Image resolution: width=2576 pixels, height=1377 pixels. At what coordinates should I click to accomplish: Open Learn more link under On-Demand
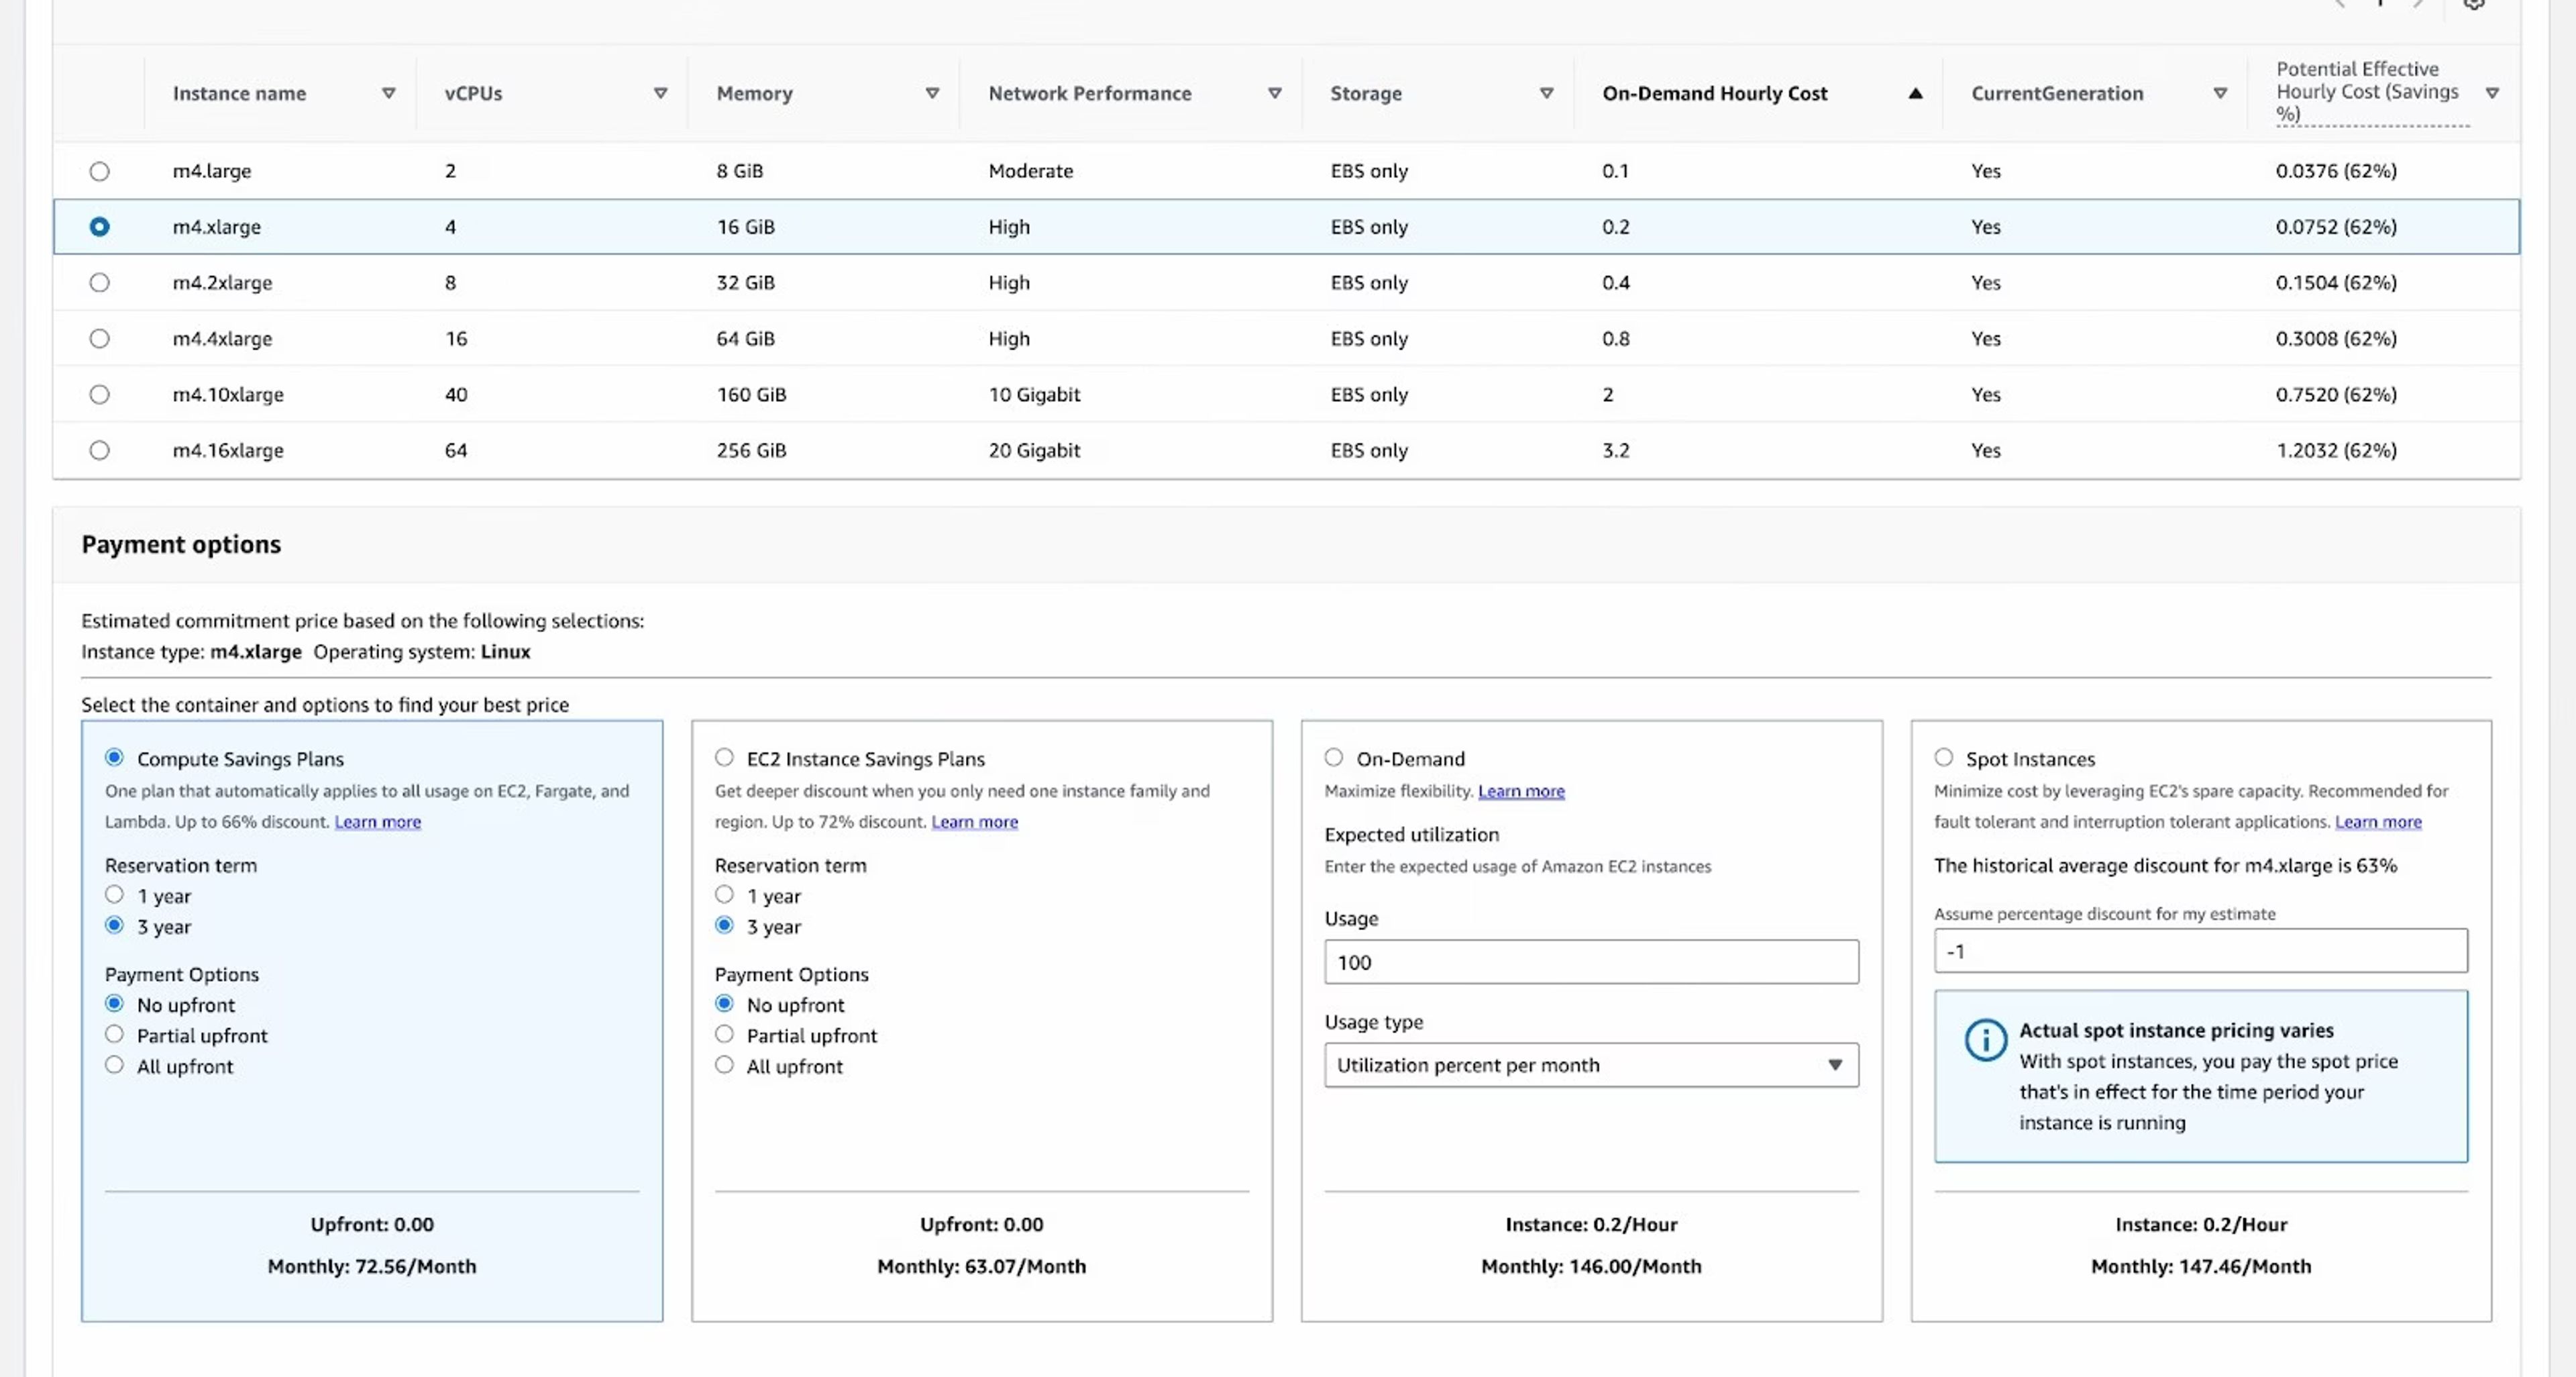1521,791
